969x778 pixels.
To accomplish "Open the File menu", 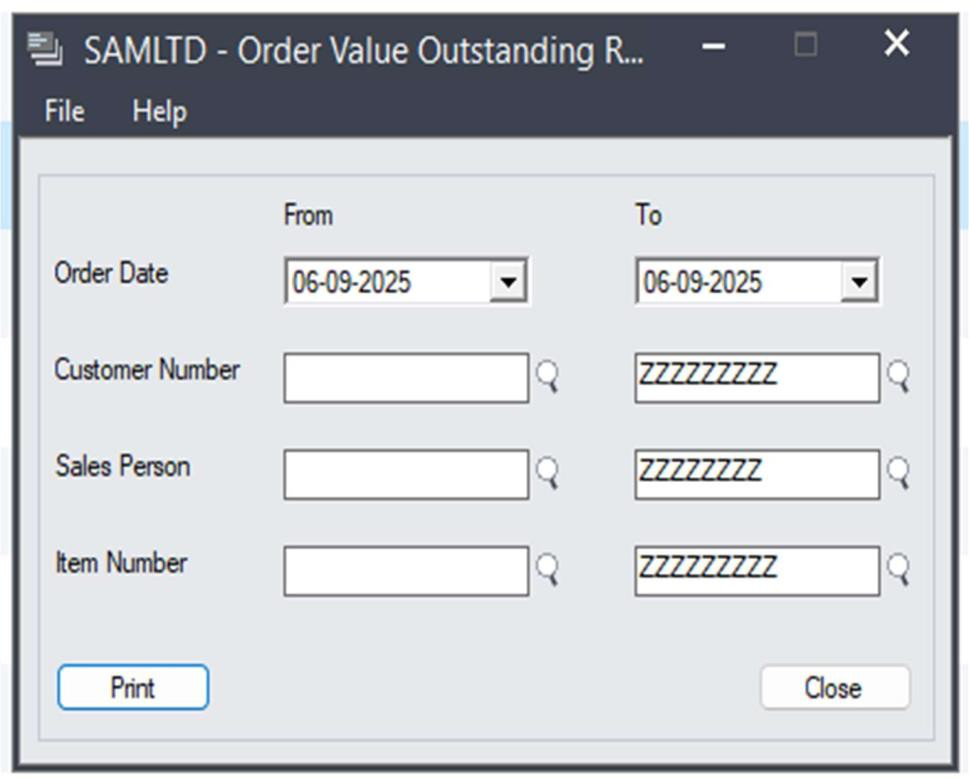I will (64, 112).
